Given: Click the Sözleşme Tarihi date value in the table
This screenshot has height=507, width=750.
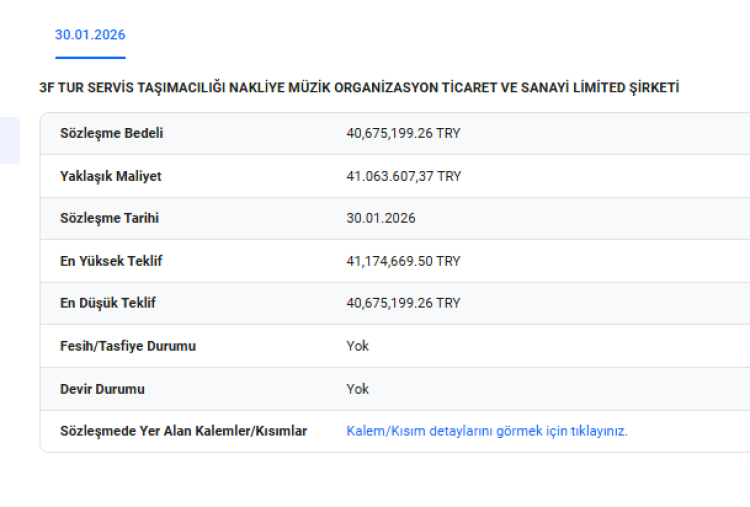Looking at the screenshot, I should click(x=380, y=218).
